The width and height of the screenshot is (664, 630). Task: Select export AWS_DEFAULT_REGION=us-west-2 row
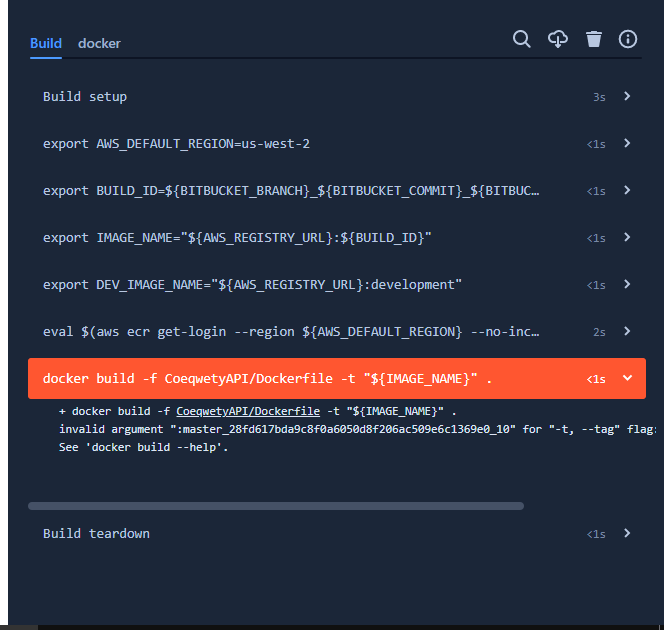pos(337,144)
